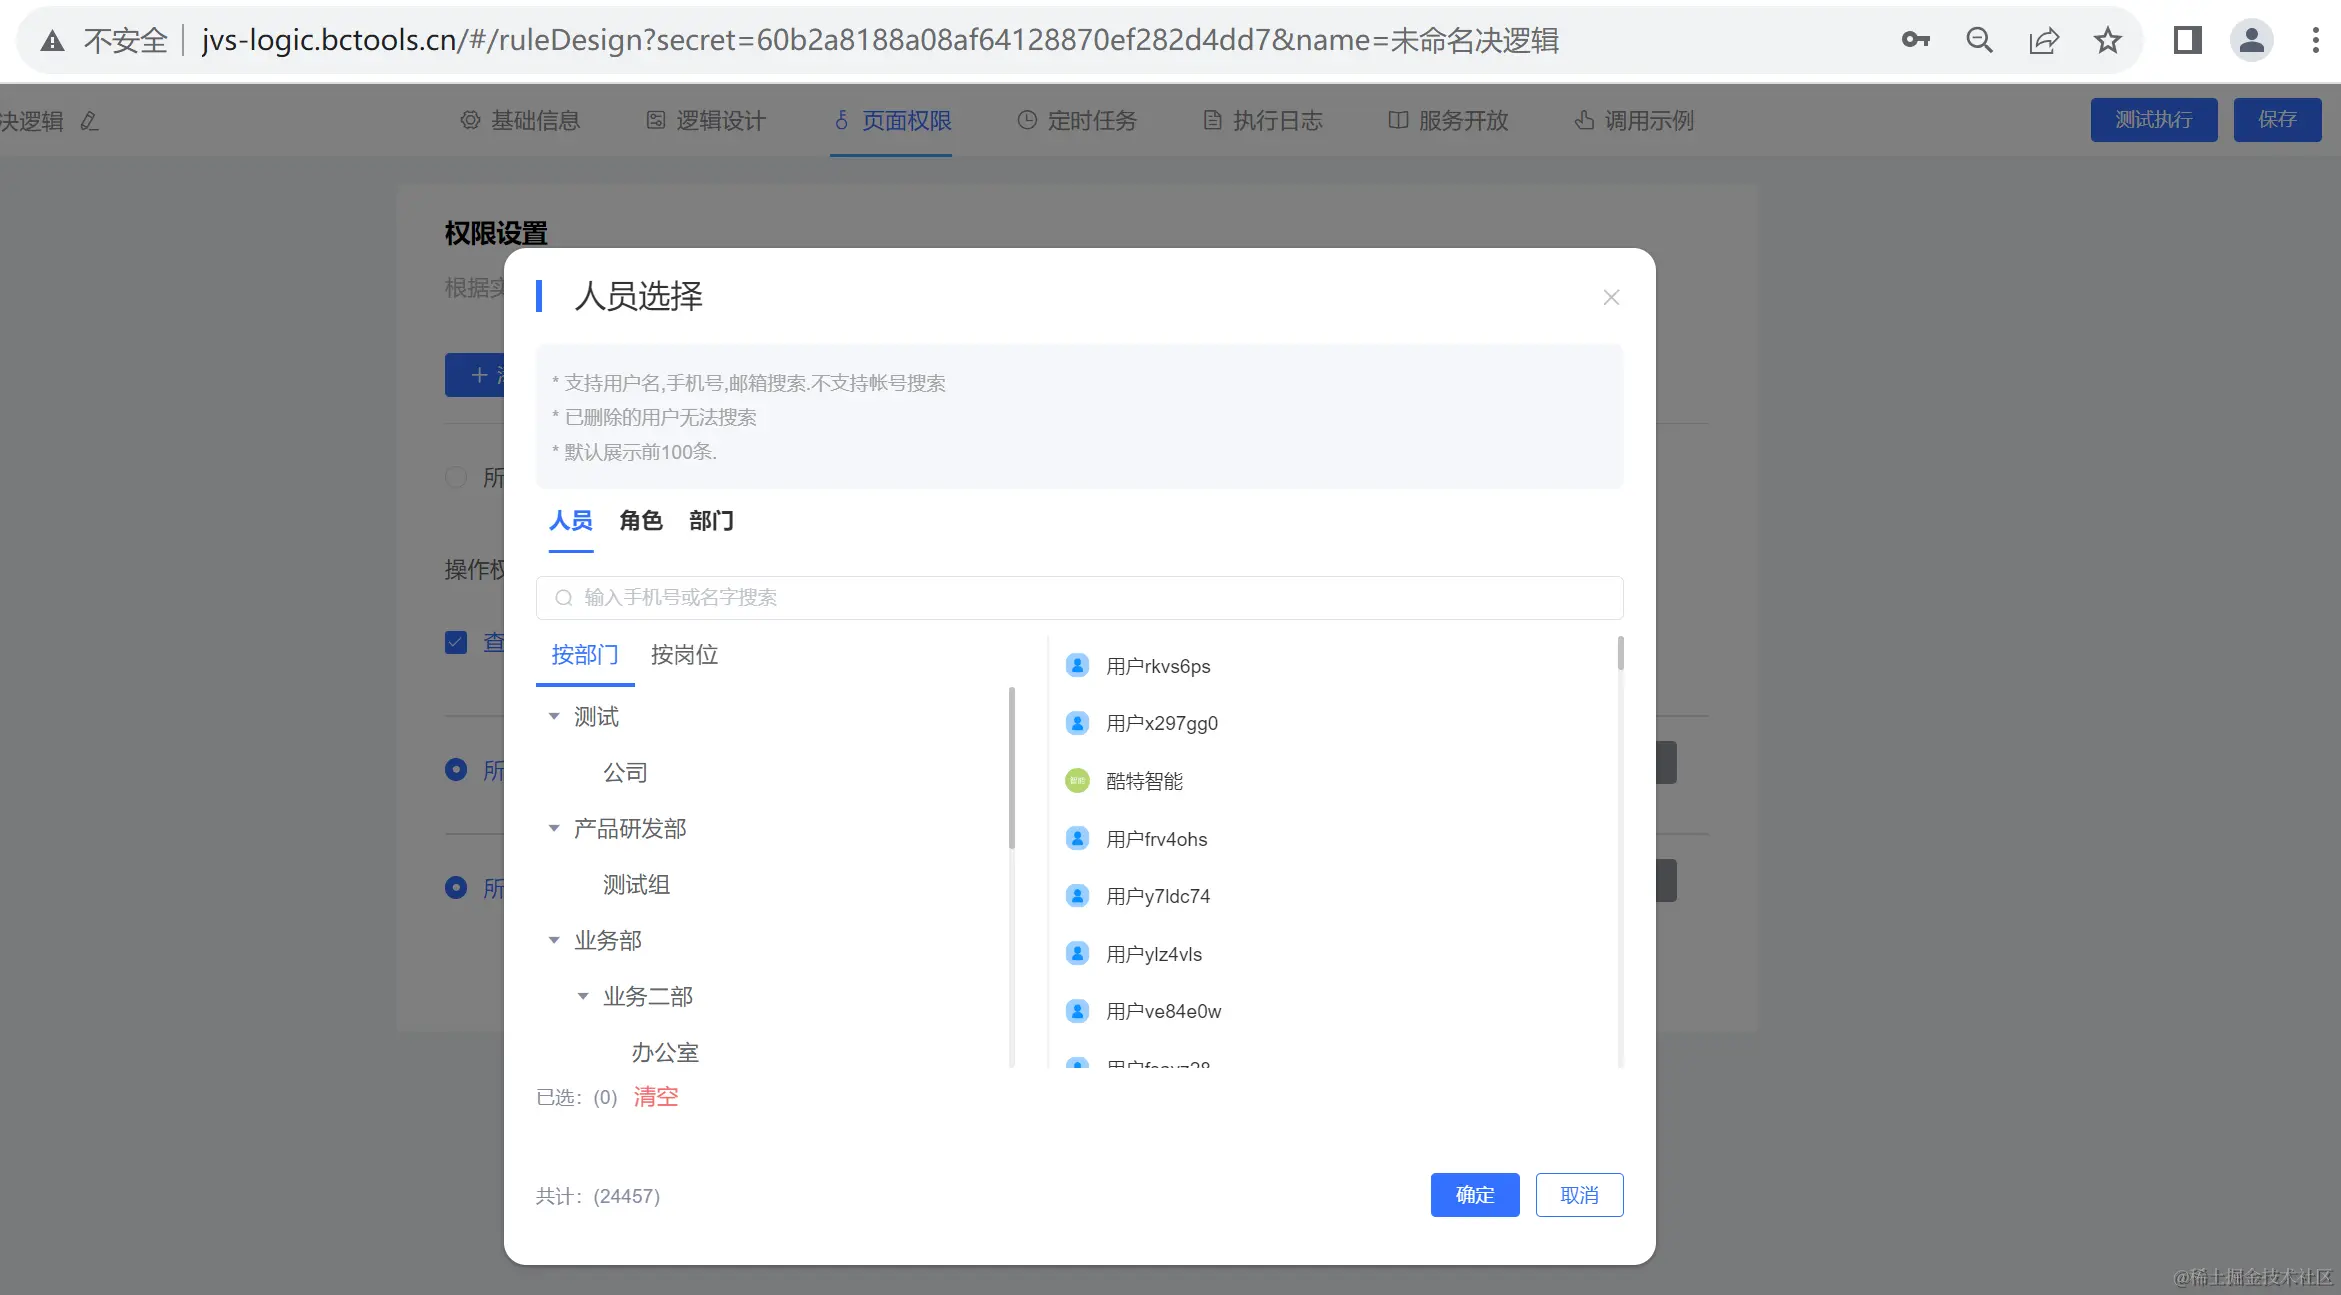Viewport: 2341px width, 1295px height.
Task: Collapse the 业务二部 sub-department arrow
Action: pyautogui.click(x=583, y=997)
